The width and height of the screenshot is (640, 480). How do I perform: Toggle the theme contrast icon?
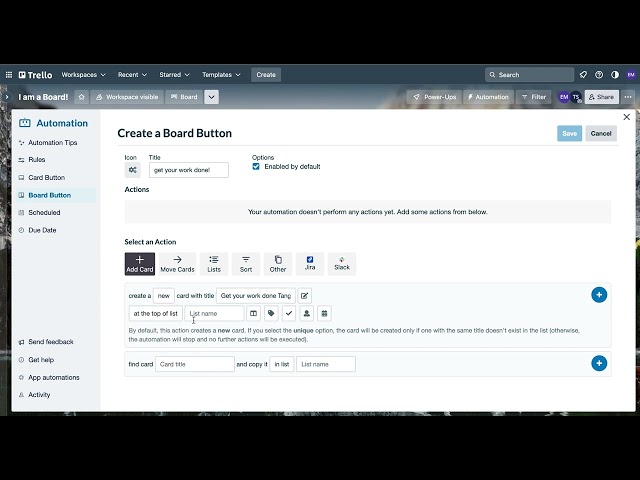point(615,75)
